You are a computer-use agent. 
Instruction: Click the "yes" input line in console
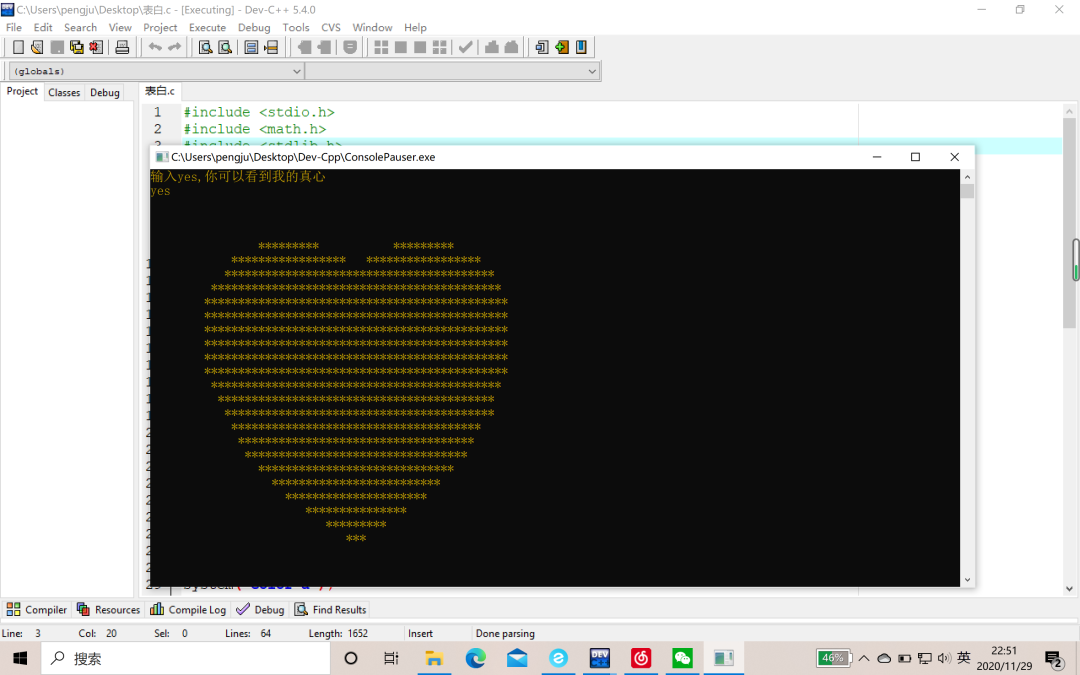160,191
